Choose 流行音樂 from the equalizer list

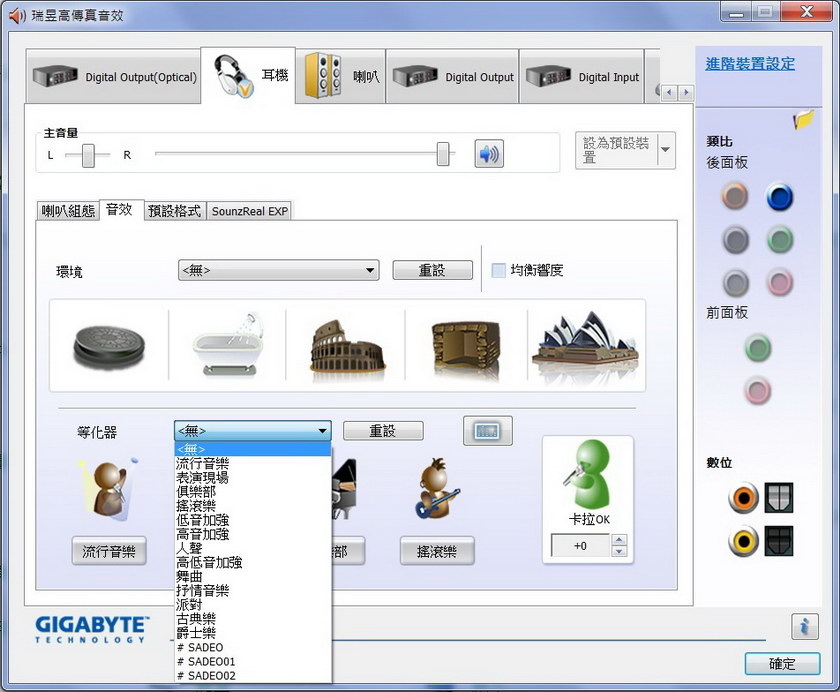pos(252,463)
